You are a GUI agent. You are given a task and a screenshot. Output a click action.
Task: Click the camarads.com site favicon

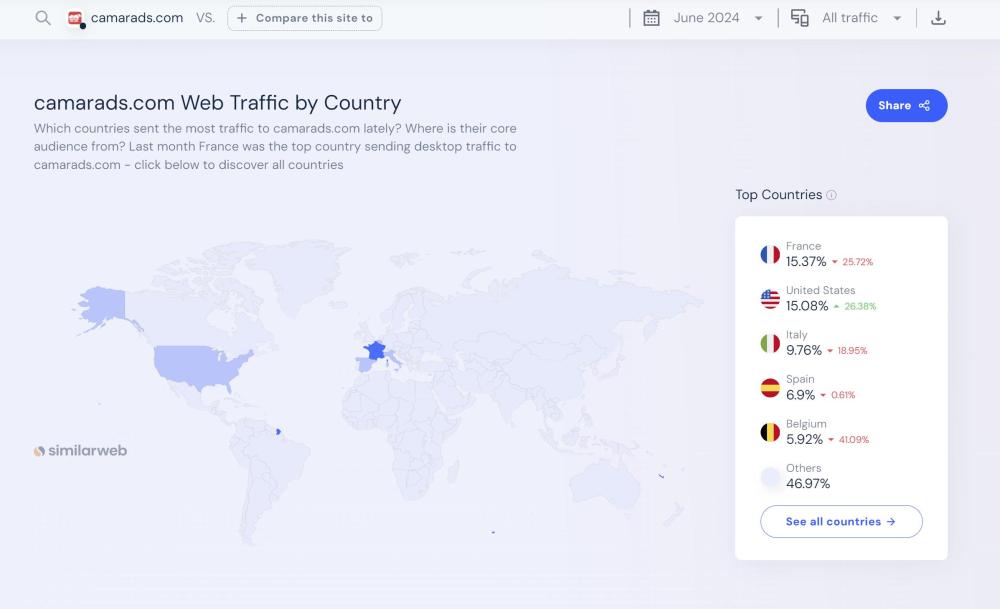pos(76,18)
